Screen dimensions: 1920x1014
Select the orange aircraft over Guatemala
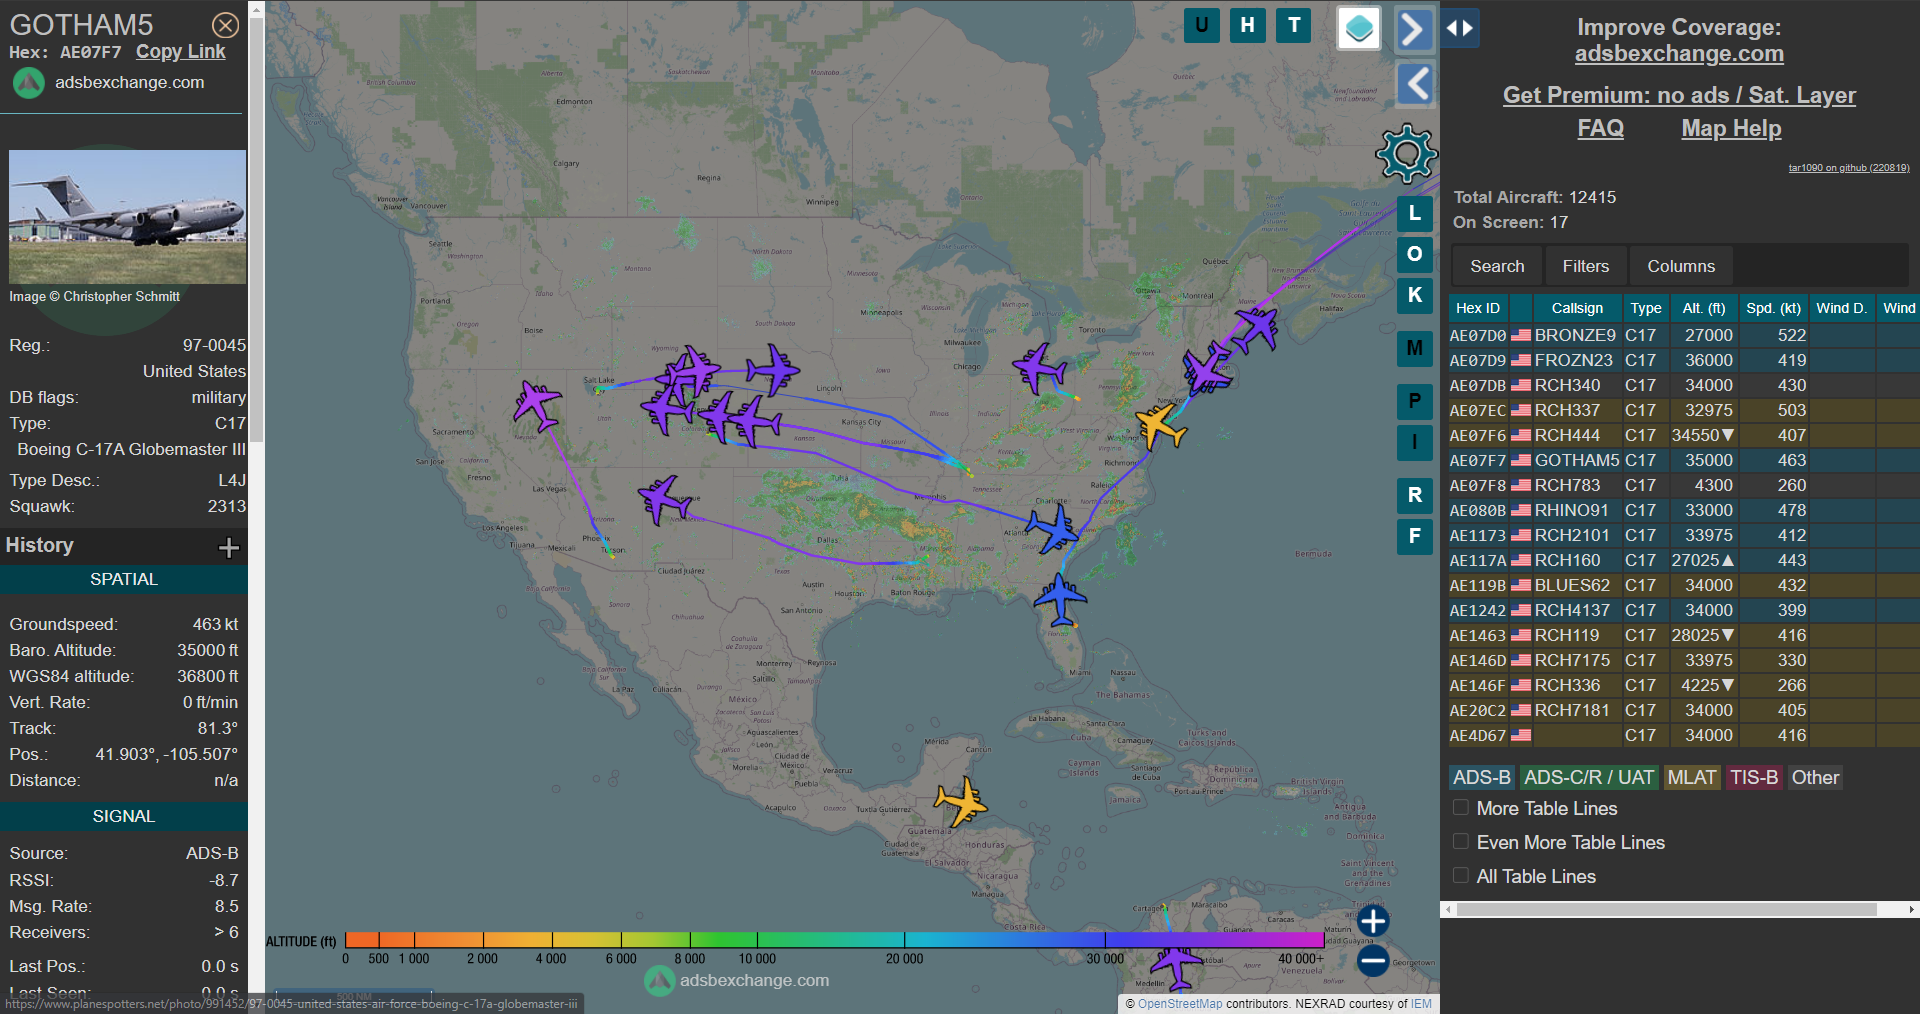[961, 802]
